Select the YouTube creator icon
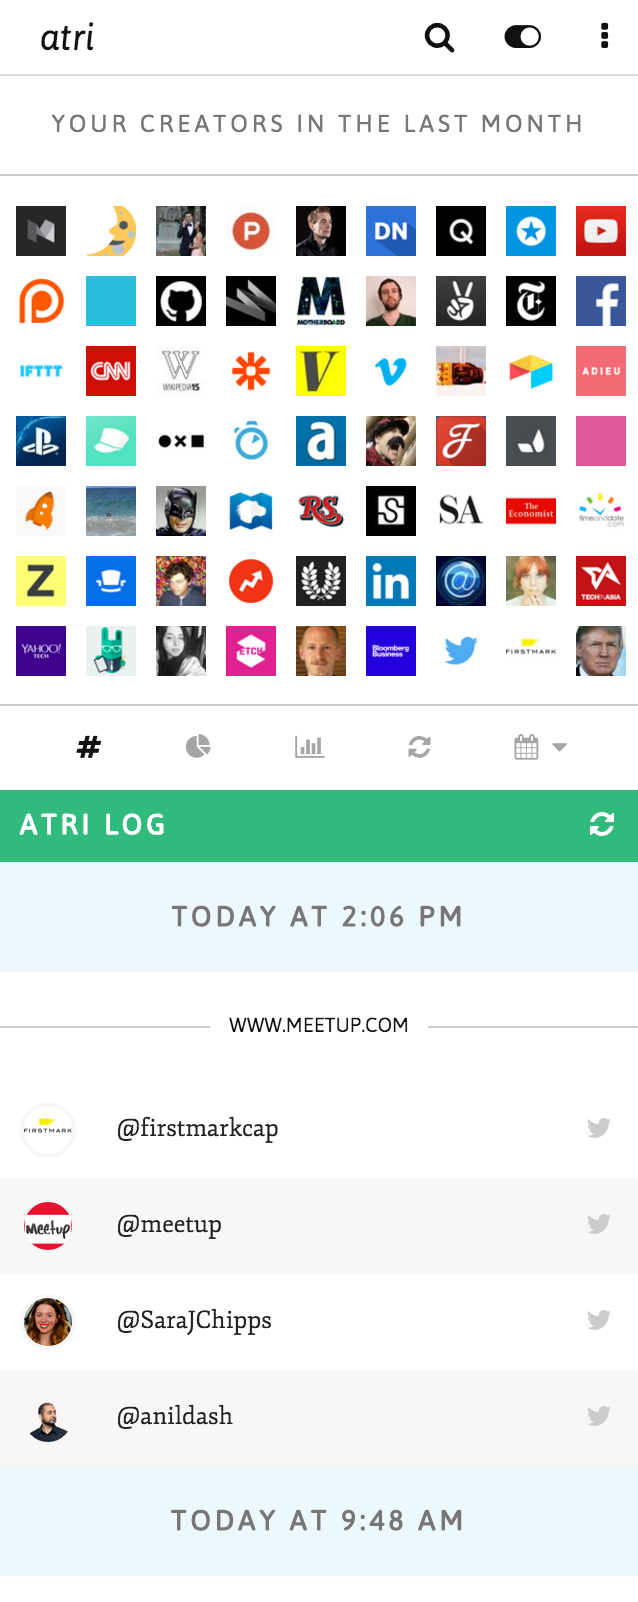The image size is (638, 1602). click(601, 231)
